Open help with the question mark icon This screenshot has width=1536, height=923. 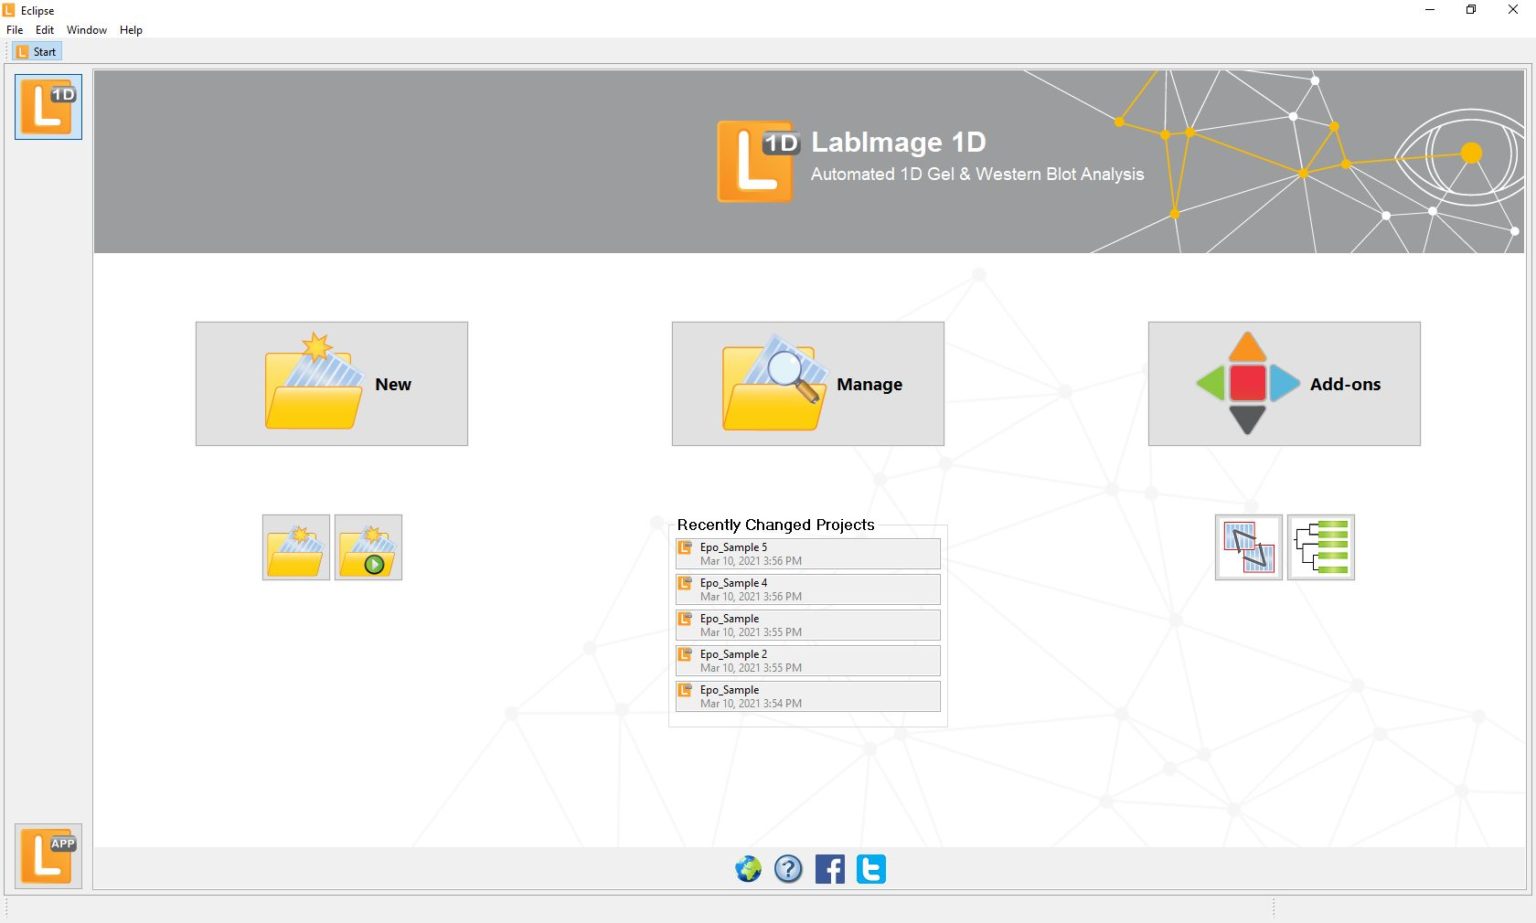(x=788, y=869)
